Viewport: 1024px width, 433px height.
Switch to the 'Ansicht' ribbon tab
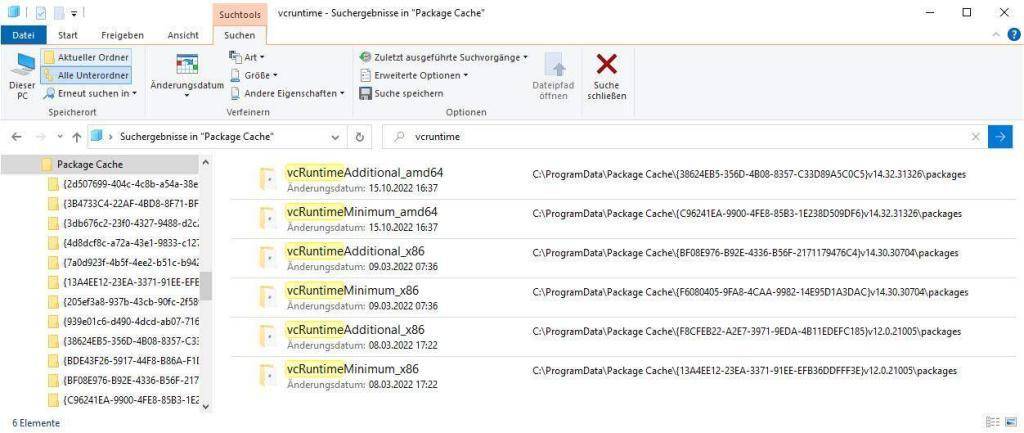pos(183,35)
